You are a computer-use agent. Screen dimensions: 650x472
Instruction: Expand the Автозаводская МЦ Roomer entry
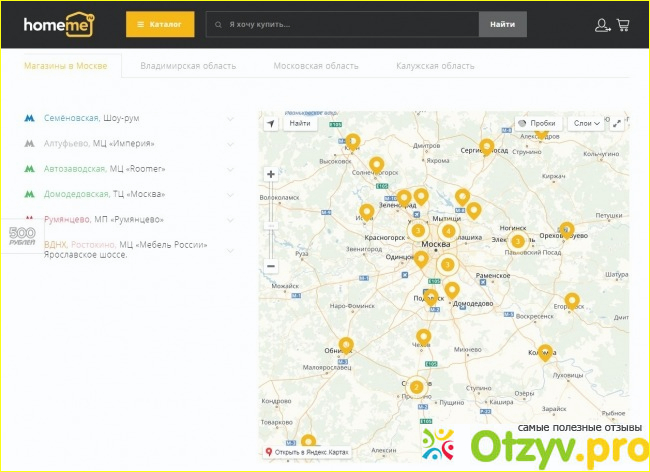point(231,168)
